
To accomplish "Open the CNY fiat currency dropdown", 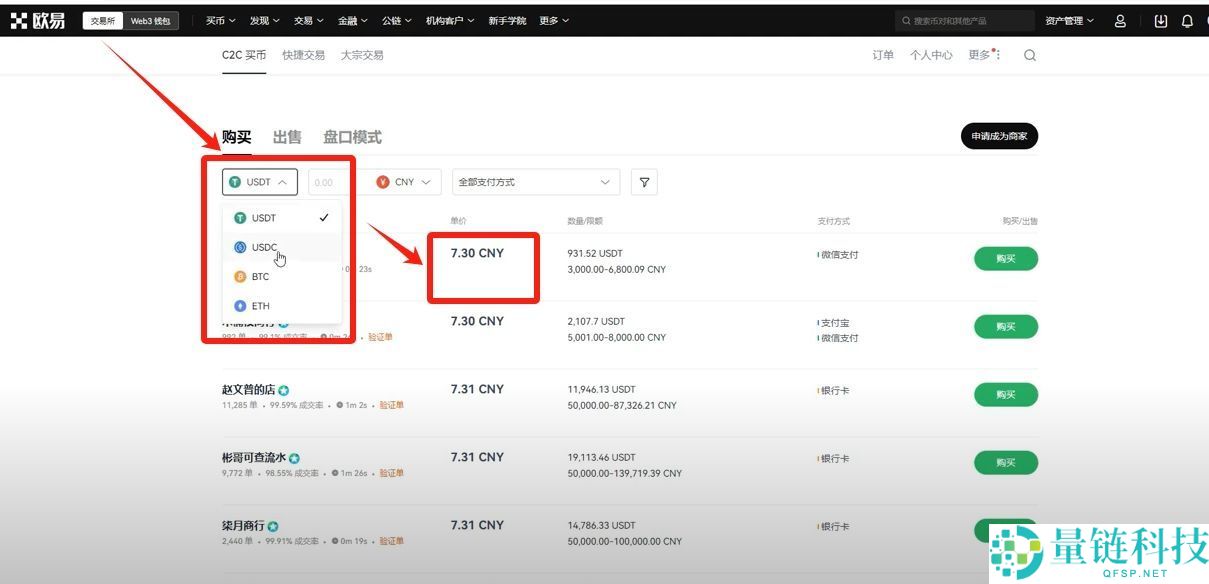I will [x=404, y=182].
